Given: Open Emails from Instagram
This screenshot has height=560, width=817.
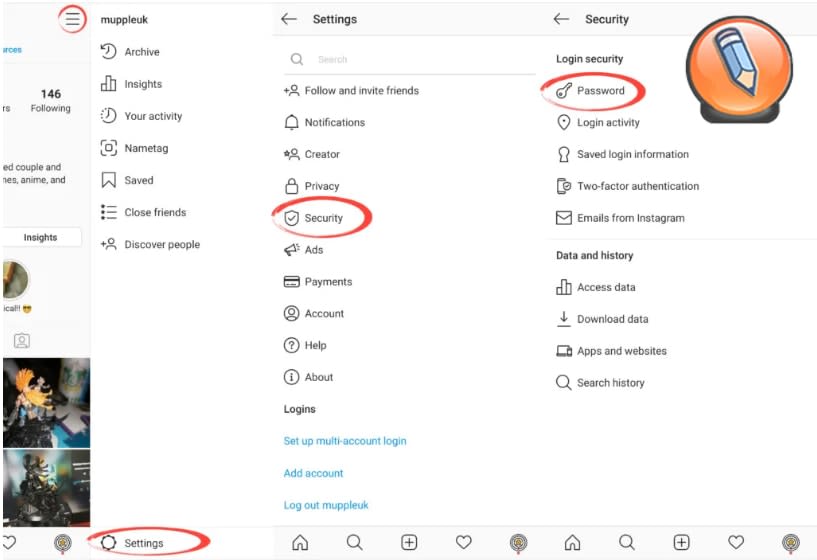Looking at the screenshot, I should [x=620, y=218].
